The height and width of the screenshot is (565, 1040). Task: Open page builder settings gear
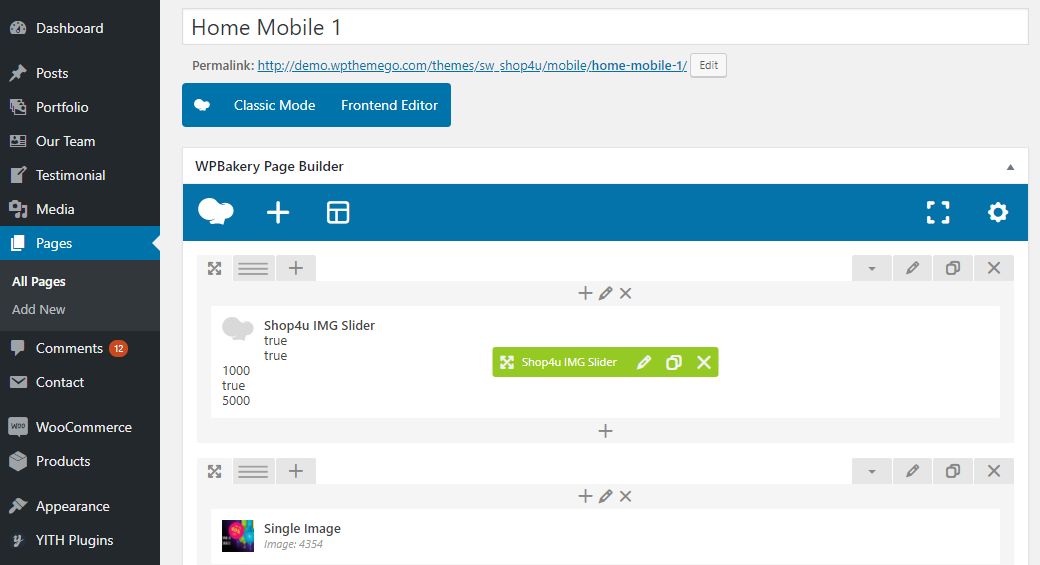point(998,212)
